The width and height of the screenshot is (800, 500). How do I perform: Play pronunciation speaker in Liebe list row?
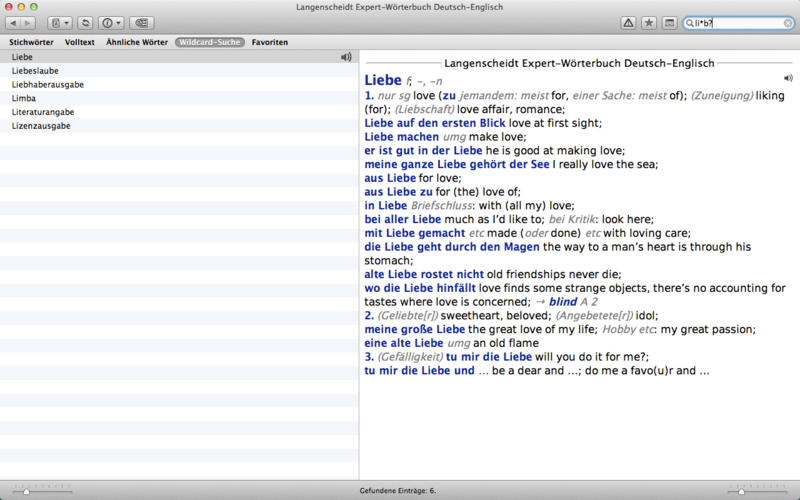point(346,57)
